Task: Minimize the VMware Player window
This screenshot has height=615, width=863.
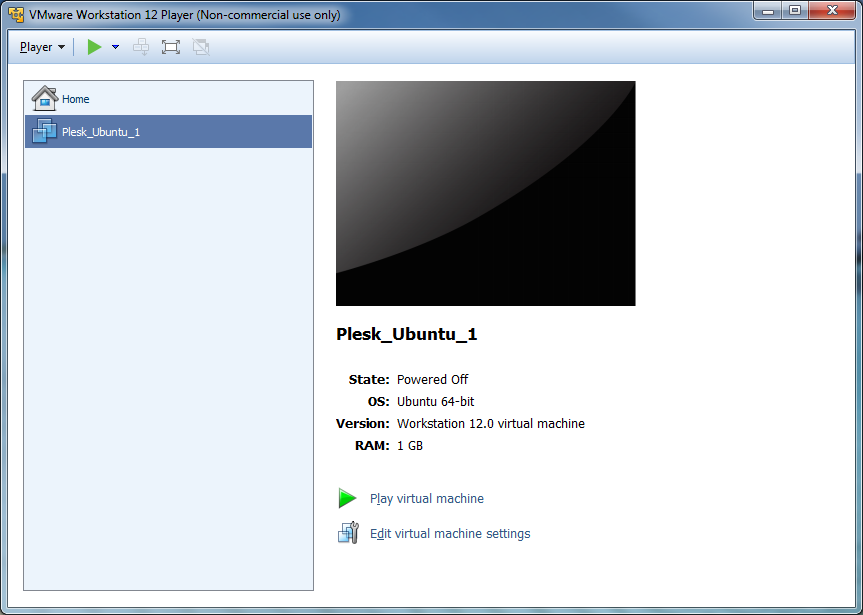Action: coord(767,11)
